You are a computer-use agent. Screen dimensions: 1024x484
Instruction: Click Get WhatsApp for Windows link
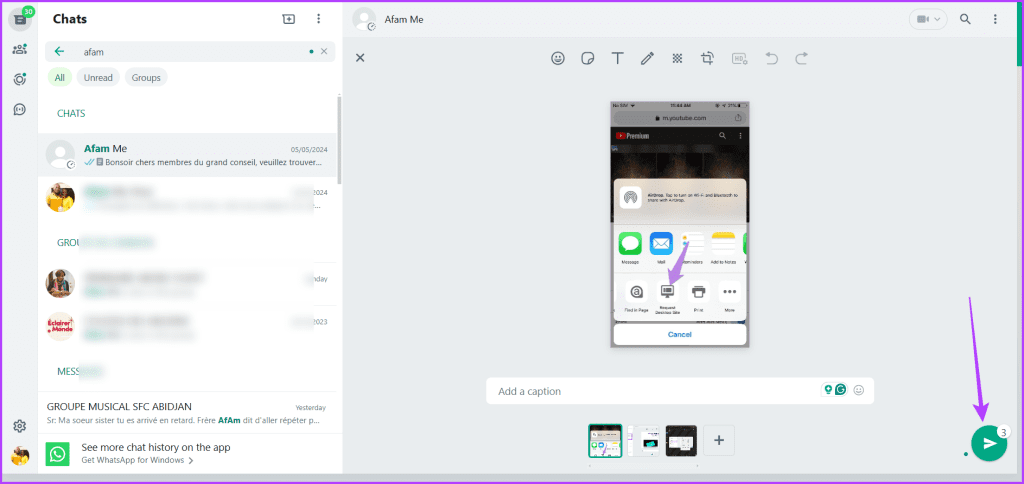click(137, 461)
